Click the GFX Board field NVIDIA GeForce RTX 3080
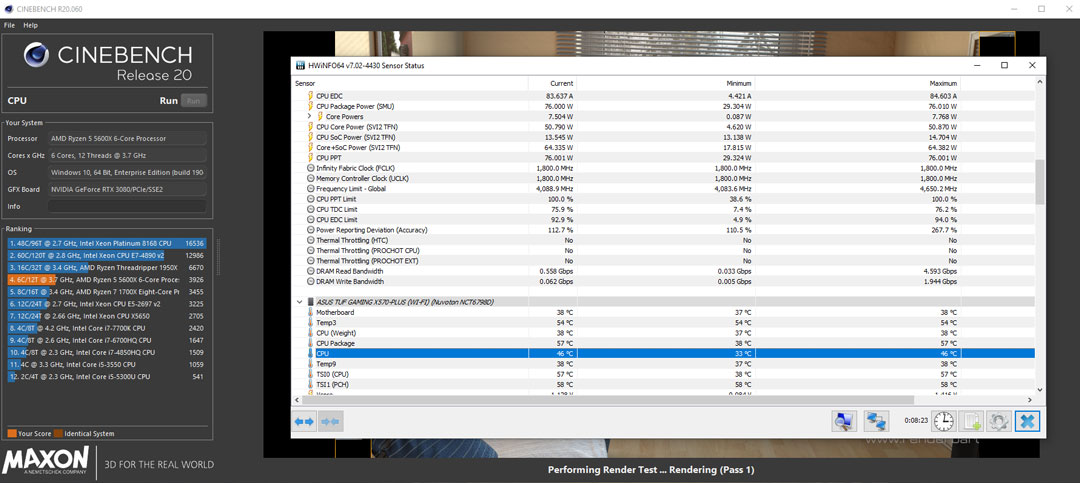 pos(127,189)
